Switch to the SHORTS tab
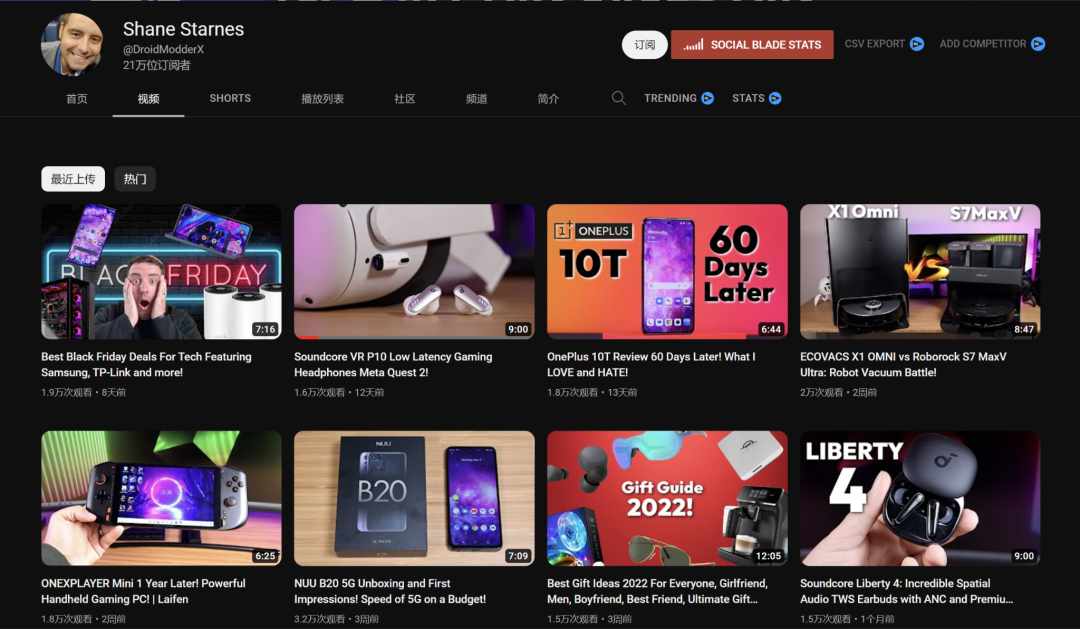Image resolution: width=1080 pixels, height=629 pixels. (x=230, y=99)
